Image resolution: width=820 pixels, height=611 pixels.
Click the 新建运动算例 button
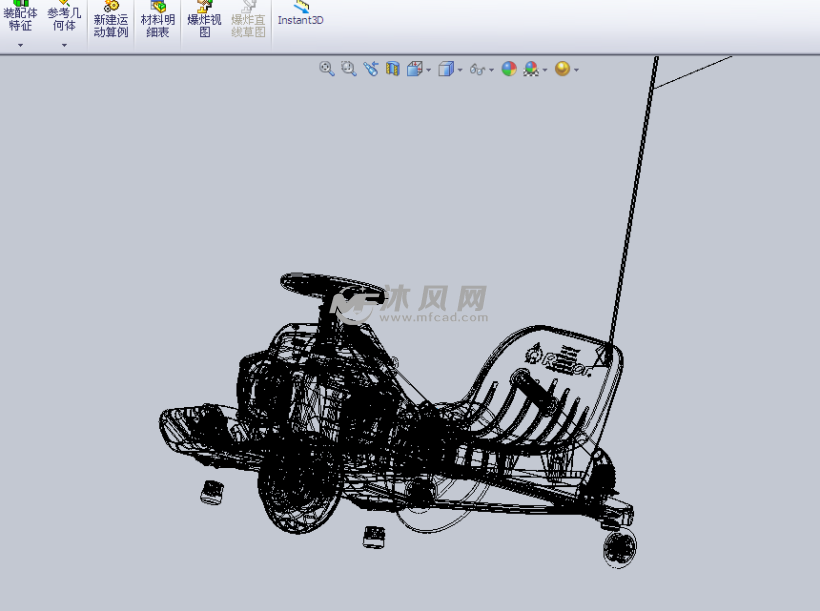[x=111, y=20]
